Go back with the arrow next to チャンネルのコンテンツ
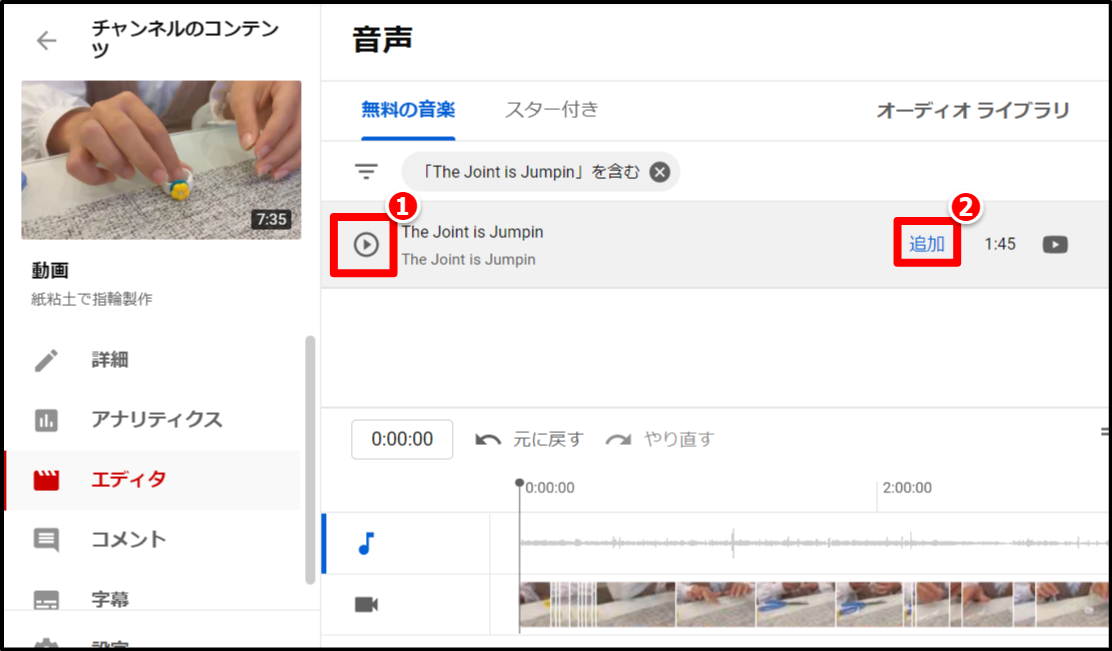 click(x=46, y=40)
